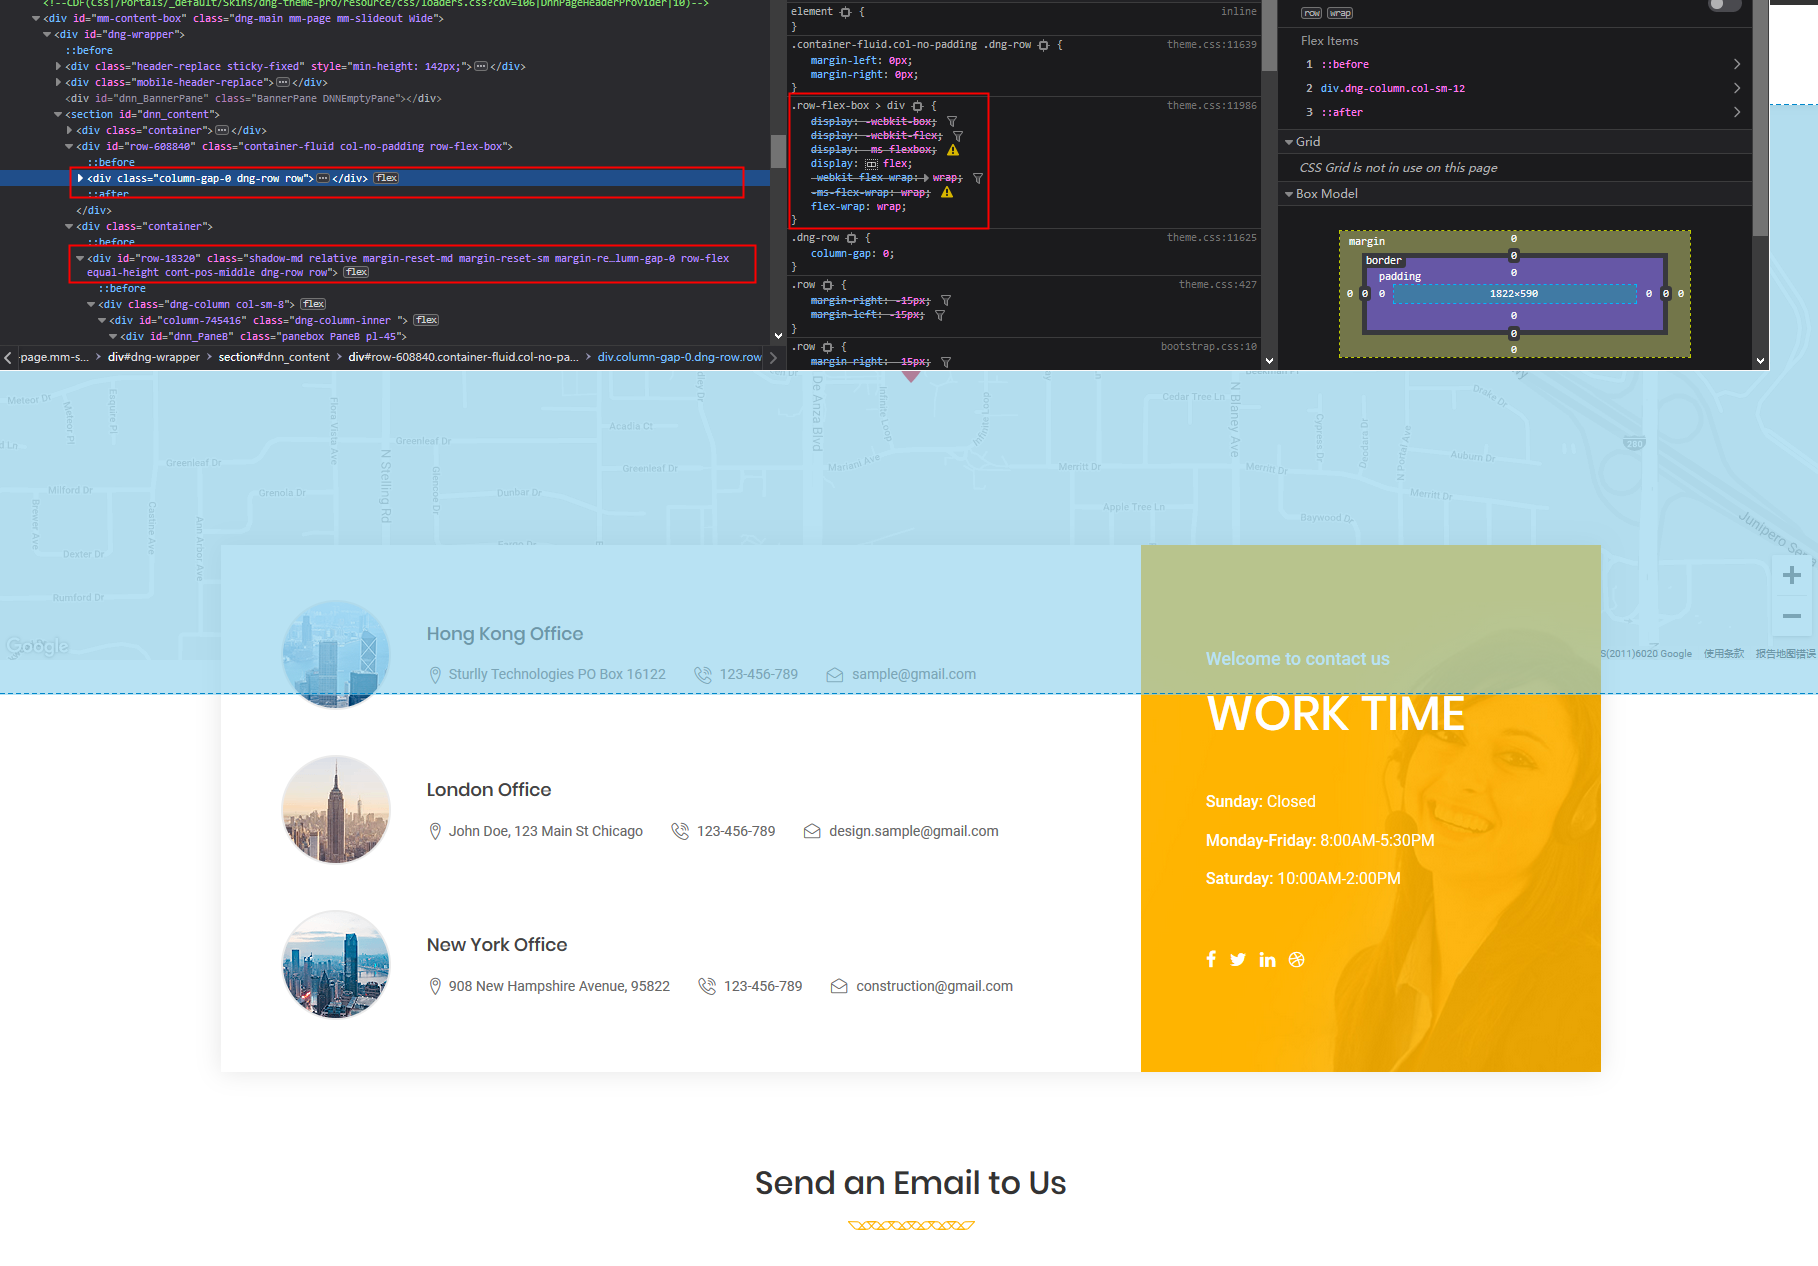The height and width of the screenshot is (1266, 1818).
Task: Open the flexbox editor icon beside 'display: flex'
Action: [x=871, y=164]
